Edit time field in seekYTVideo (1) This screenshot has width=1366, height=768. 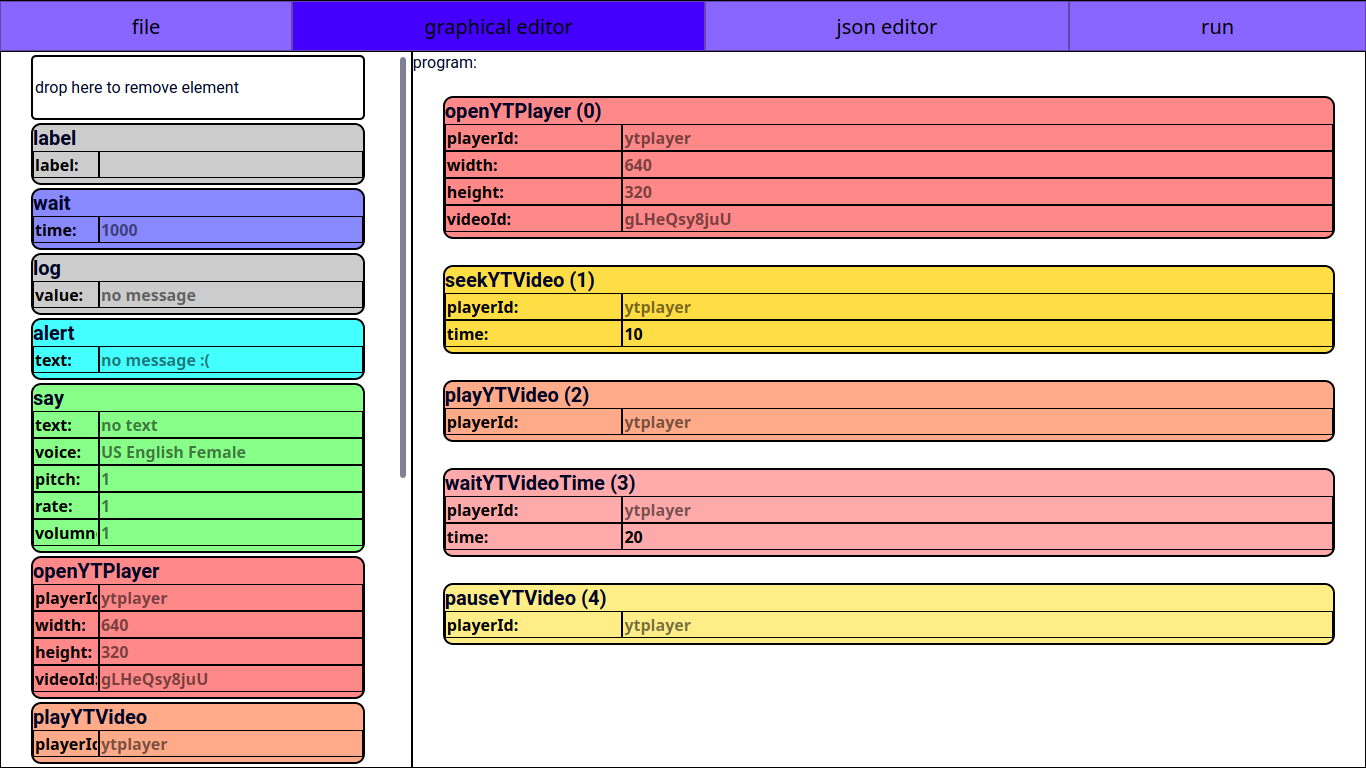976,335
